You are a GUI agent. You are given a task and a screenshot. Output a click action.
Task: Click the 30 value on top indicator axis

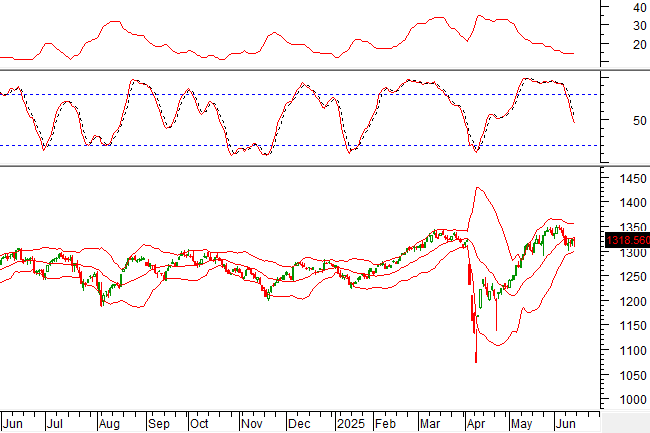[640, 26]
